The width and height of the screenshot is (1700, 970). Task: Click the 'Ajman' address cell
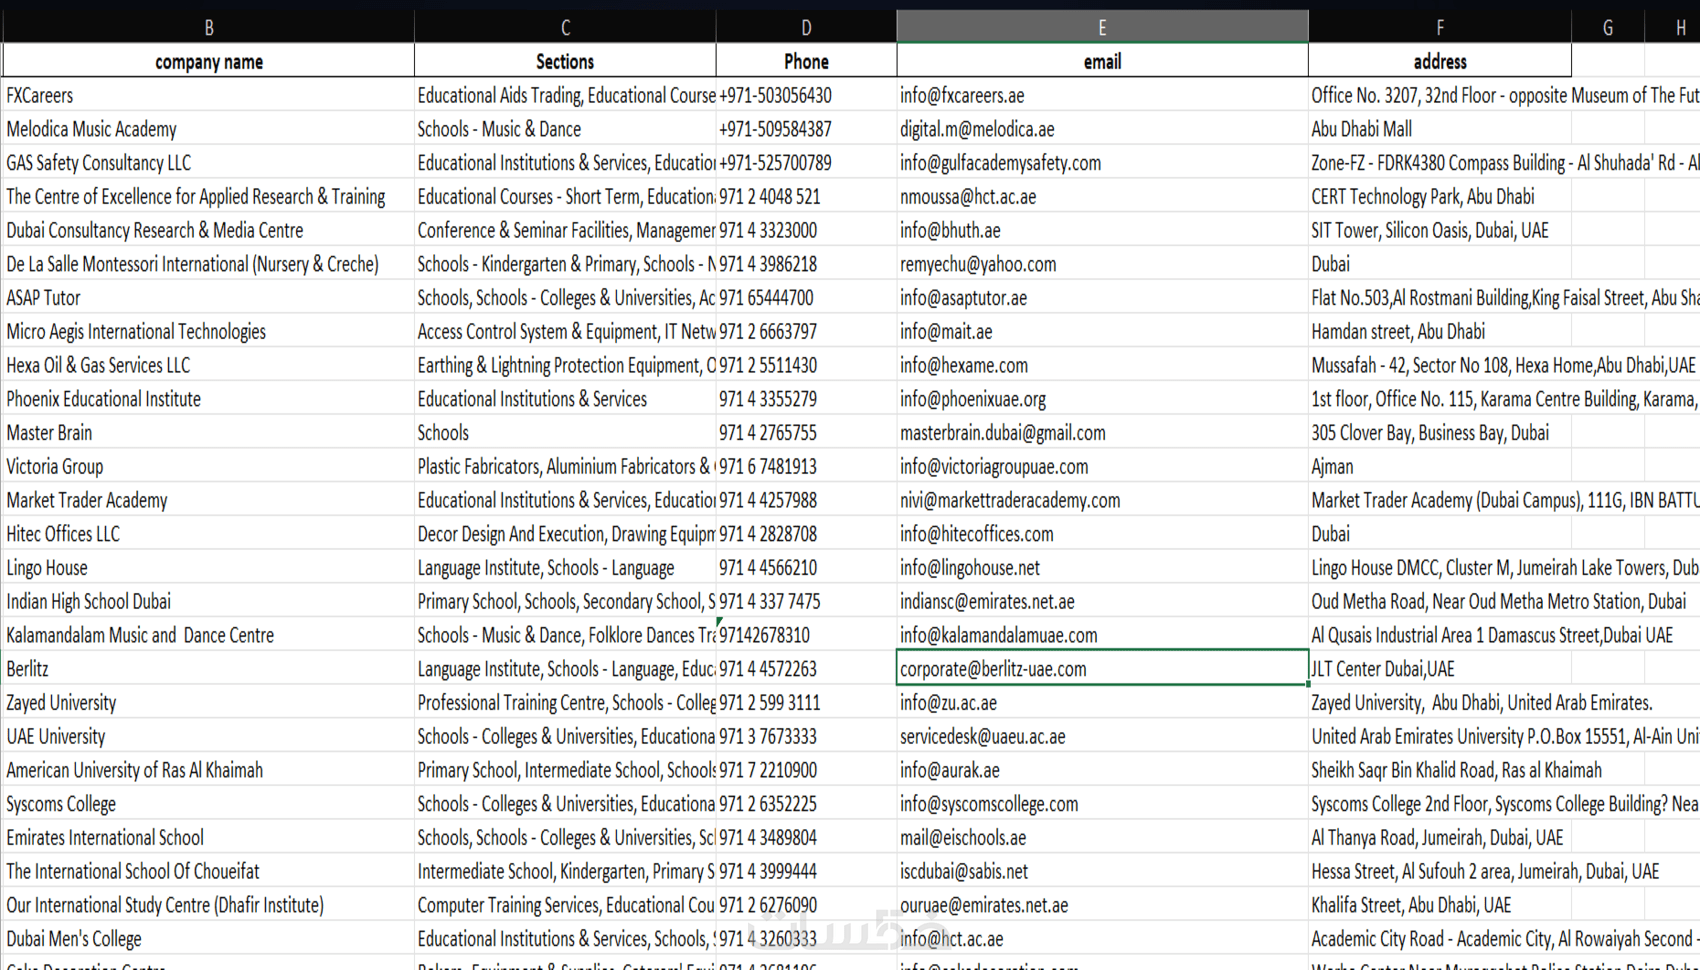(x=1440, y=466)
